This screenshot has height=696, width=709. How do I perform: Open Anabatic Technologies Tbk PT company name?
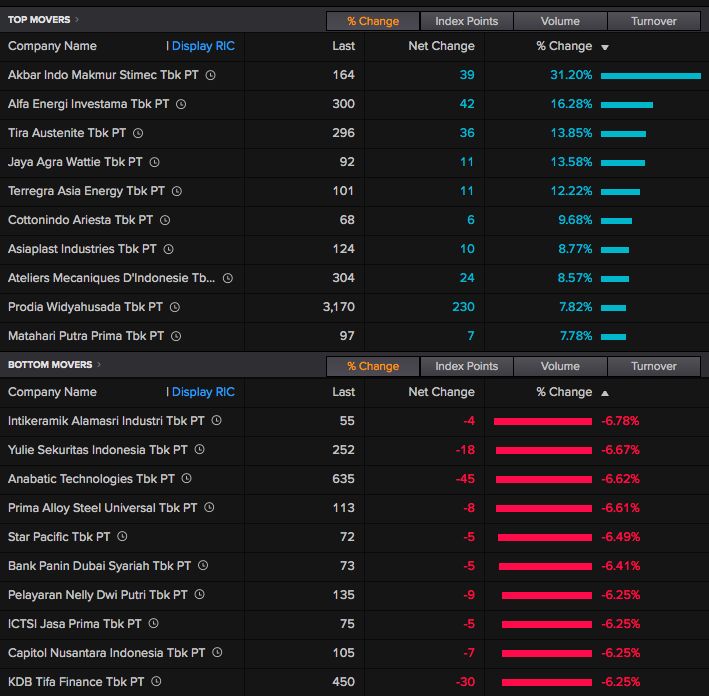(x=91, y=479)
